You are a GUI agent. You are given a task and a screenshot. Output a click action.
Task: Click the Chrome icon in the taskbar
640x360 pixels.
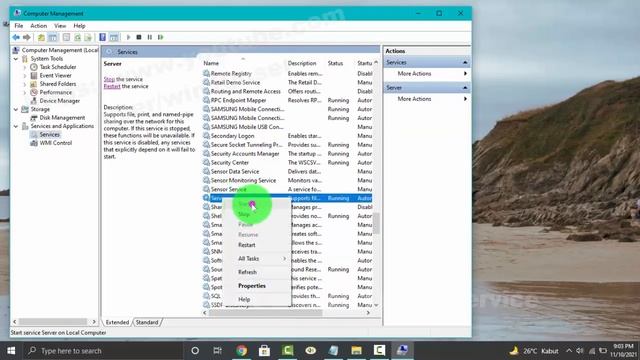point(241,351)
